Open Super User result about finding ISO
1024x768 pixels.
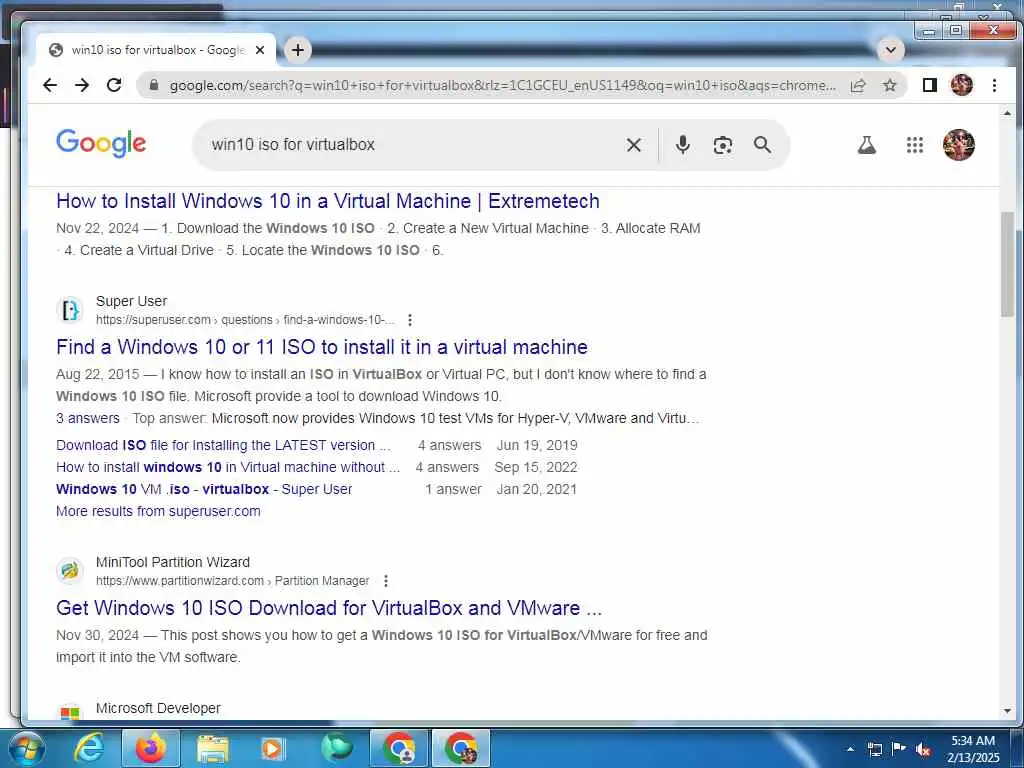(322, 347)
